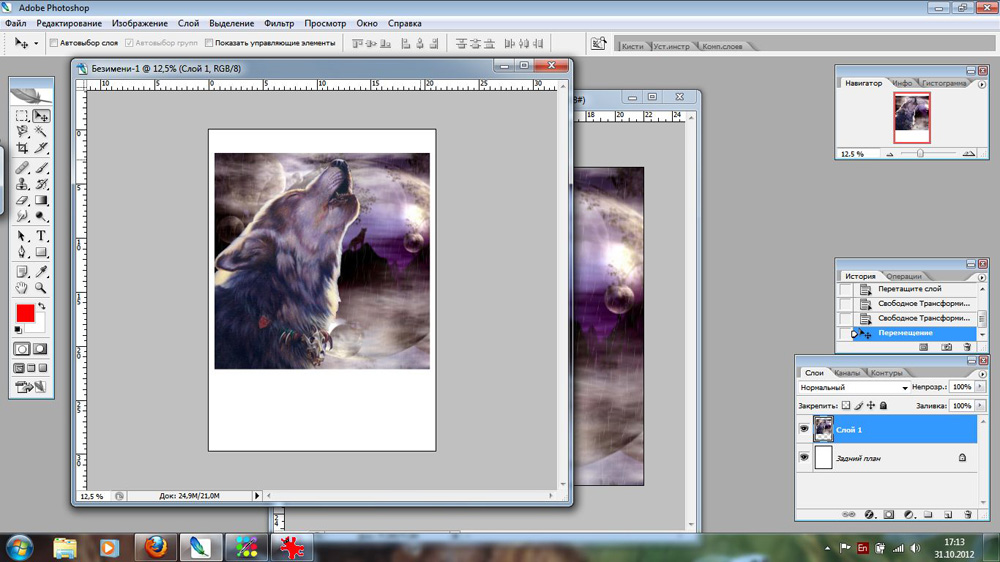Enable the Автовыбор слоя checkbox
This screenshot has width=1000, height=562.
point(54,43)
